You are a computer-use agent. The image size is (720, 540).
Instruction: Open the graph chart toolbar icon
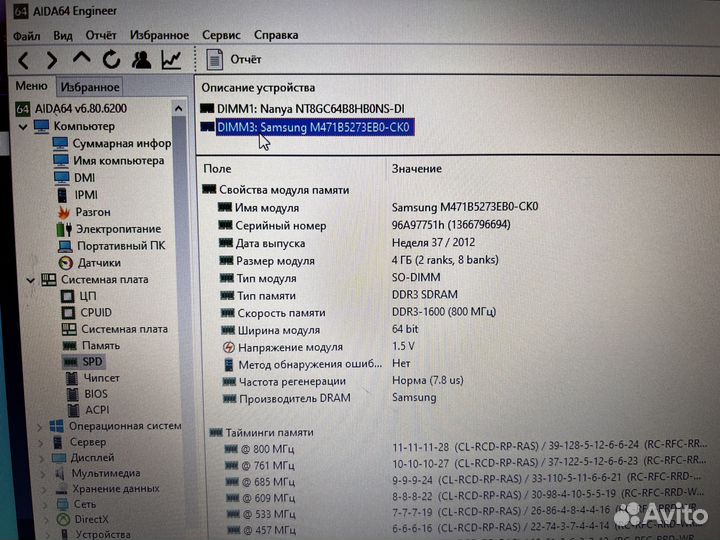171,60
